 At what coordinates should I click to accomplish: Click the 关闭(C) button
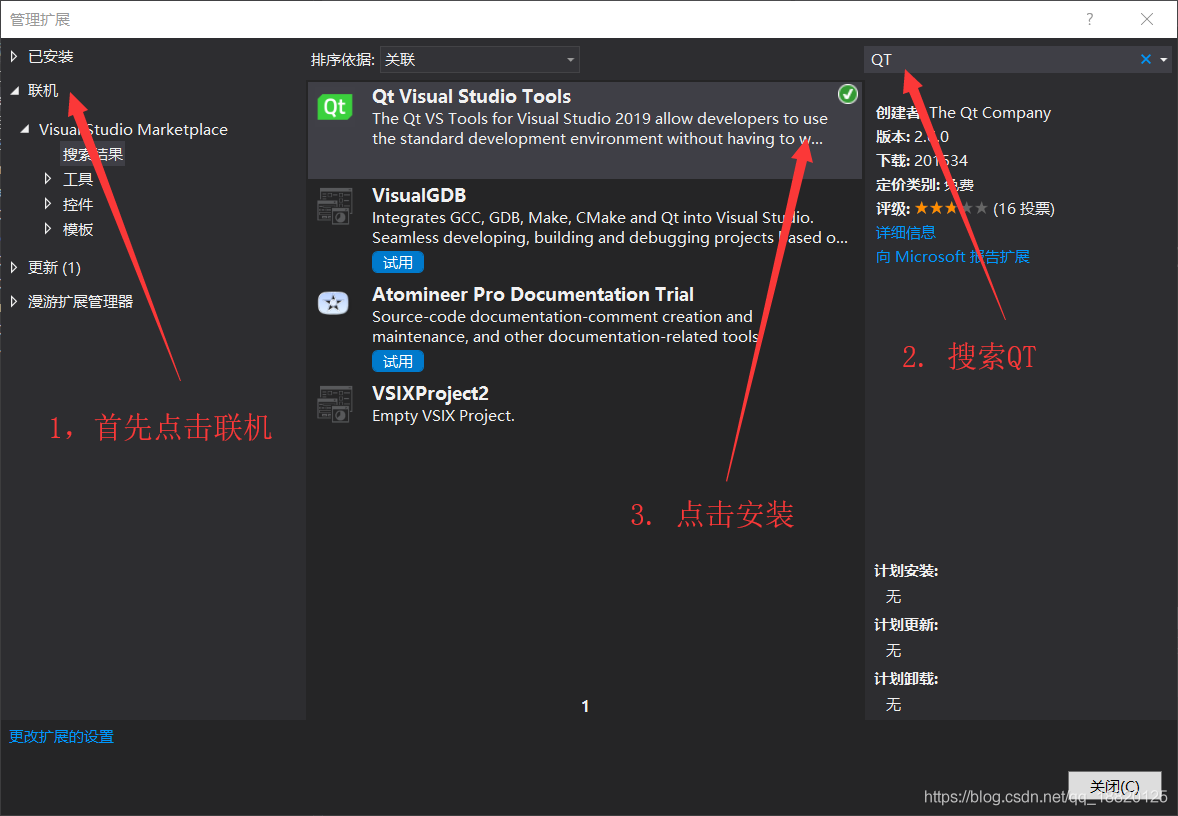[1115, 786]
